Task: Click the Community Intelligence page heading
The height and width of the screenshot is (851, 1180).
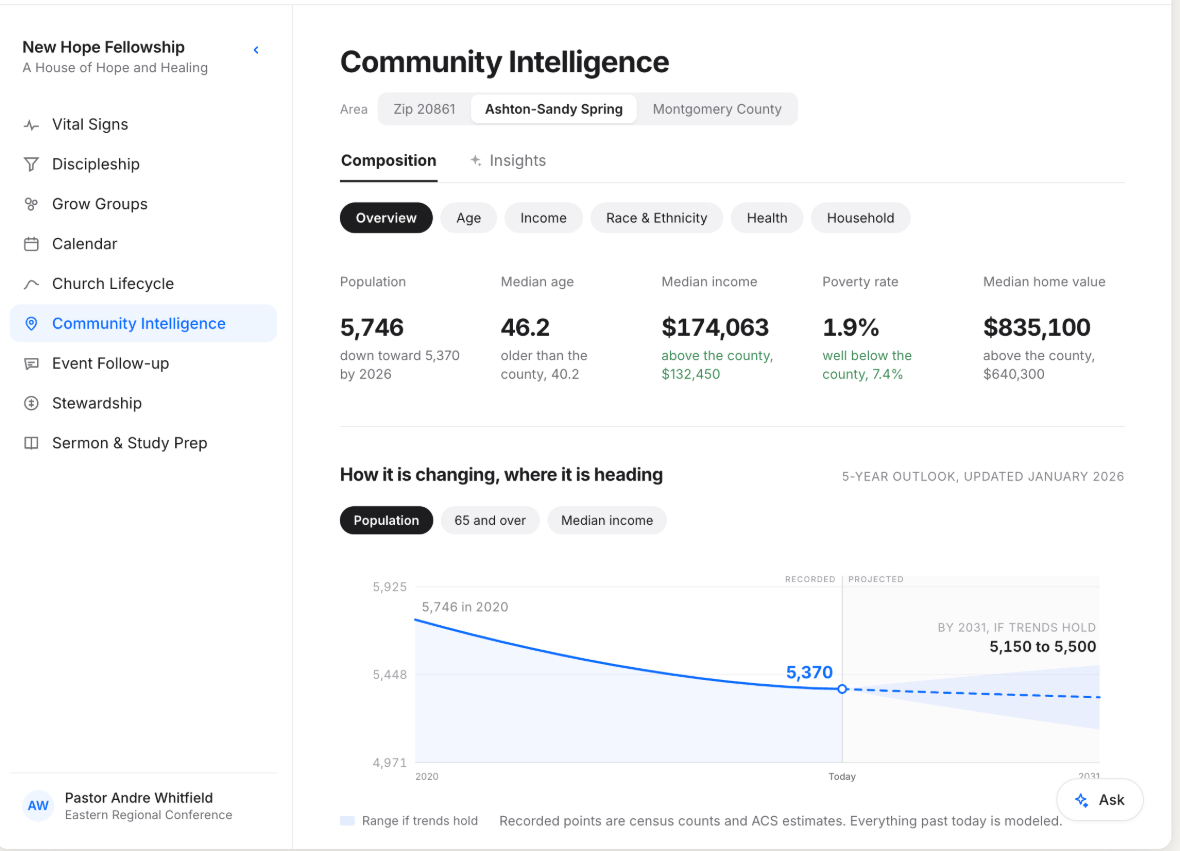Action: click(504, 62)
